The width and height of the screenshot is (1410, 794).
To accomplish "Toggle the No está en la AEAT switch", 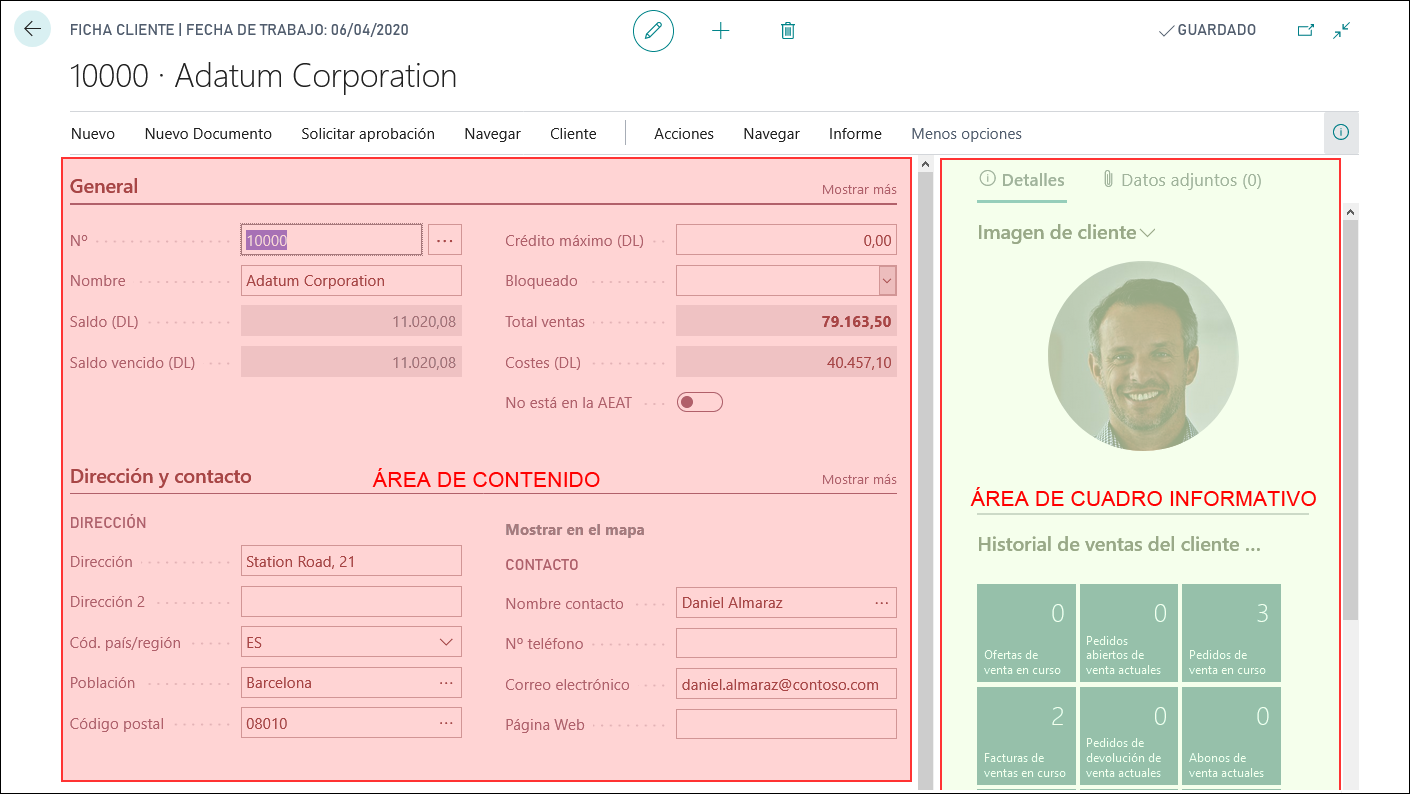I will 699,402.
